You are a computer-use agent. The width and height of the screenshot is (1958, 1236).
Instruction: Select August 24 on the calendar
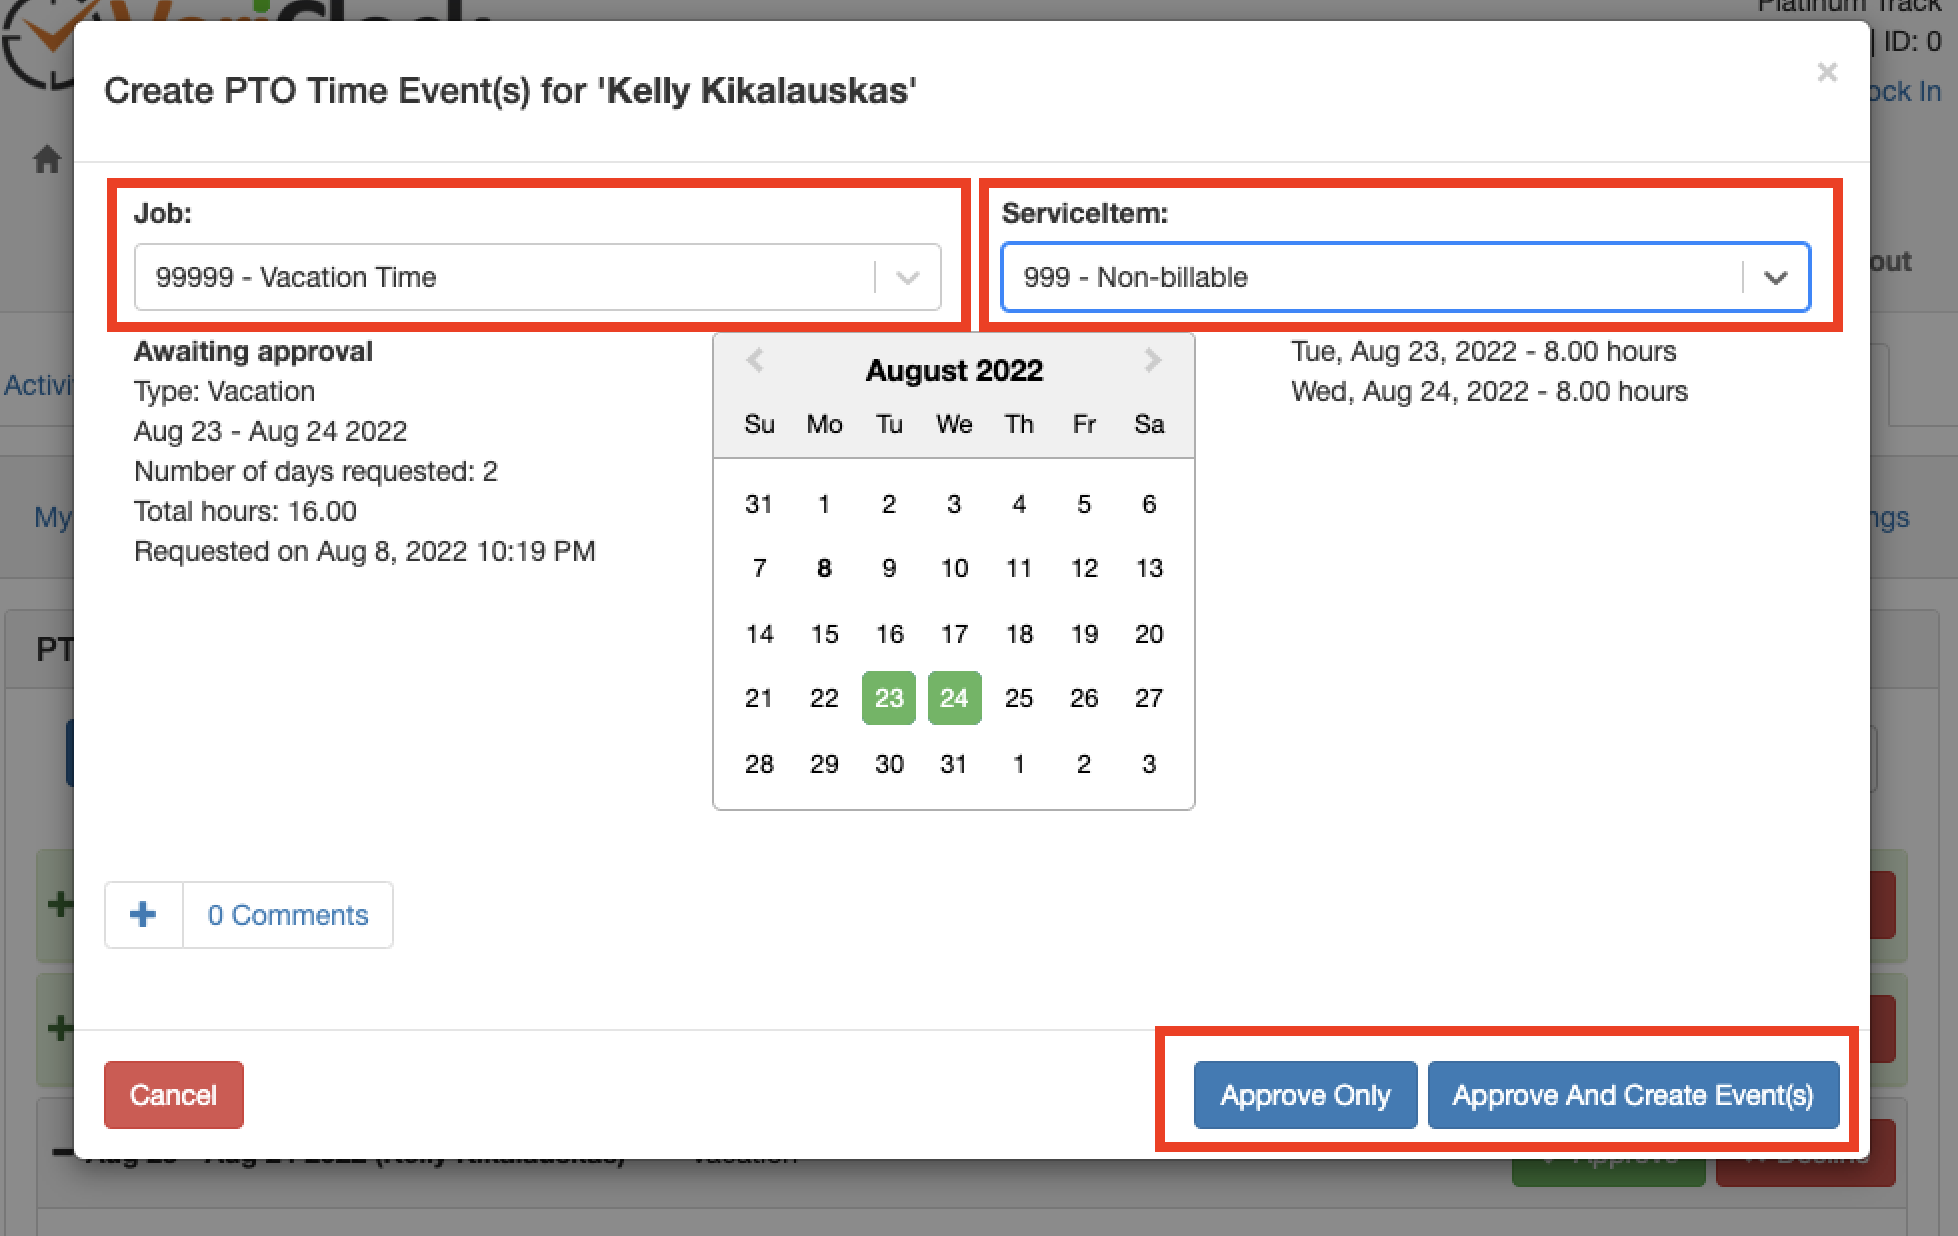[954, 698]
